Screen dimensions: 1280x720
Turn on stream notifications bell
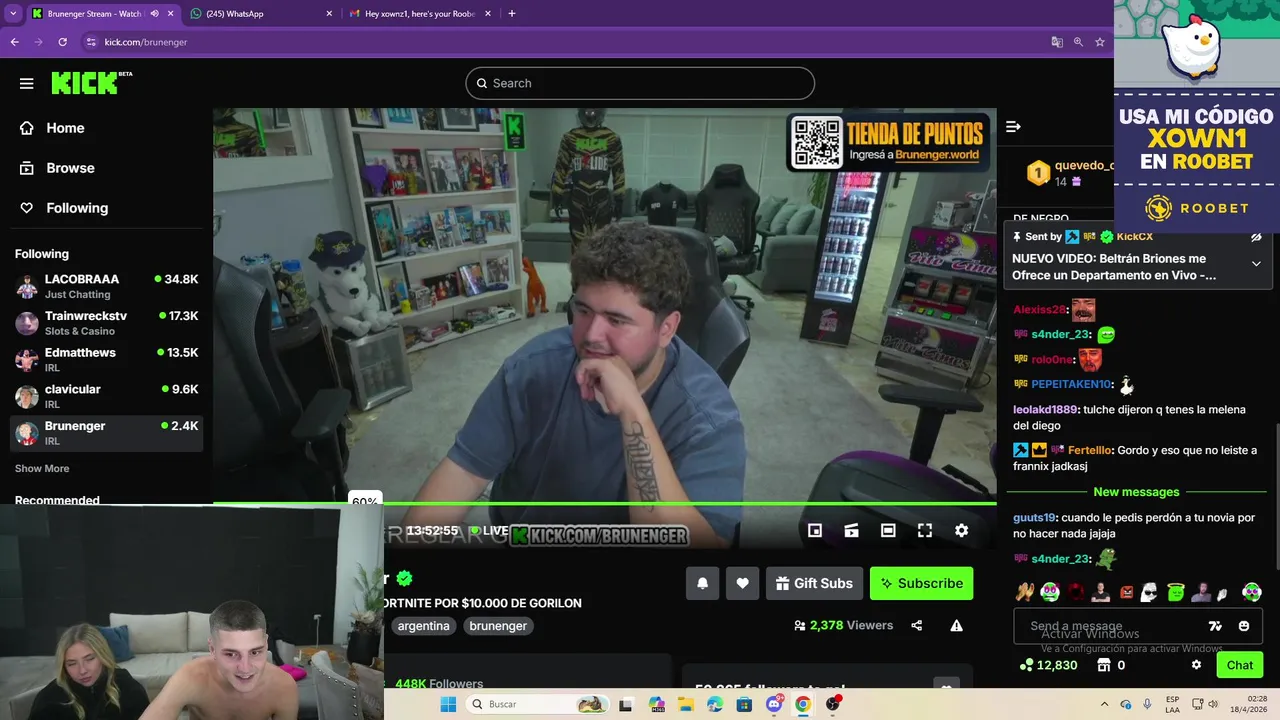click(702, 583)
